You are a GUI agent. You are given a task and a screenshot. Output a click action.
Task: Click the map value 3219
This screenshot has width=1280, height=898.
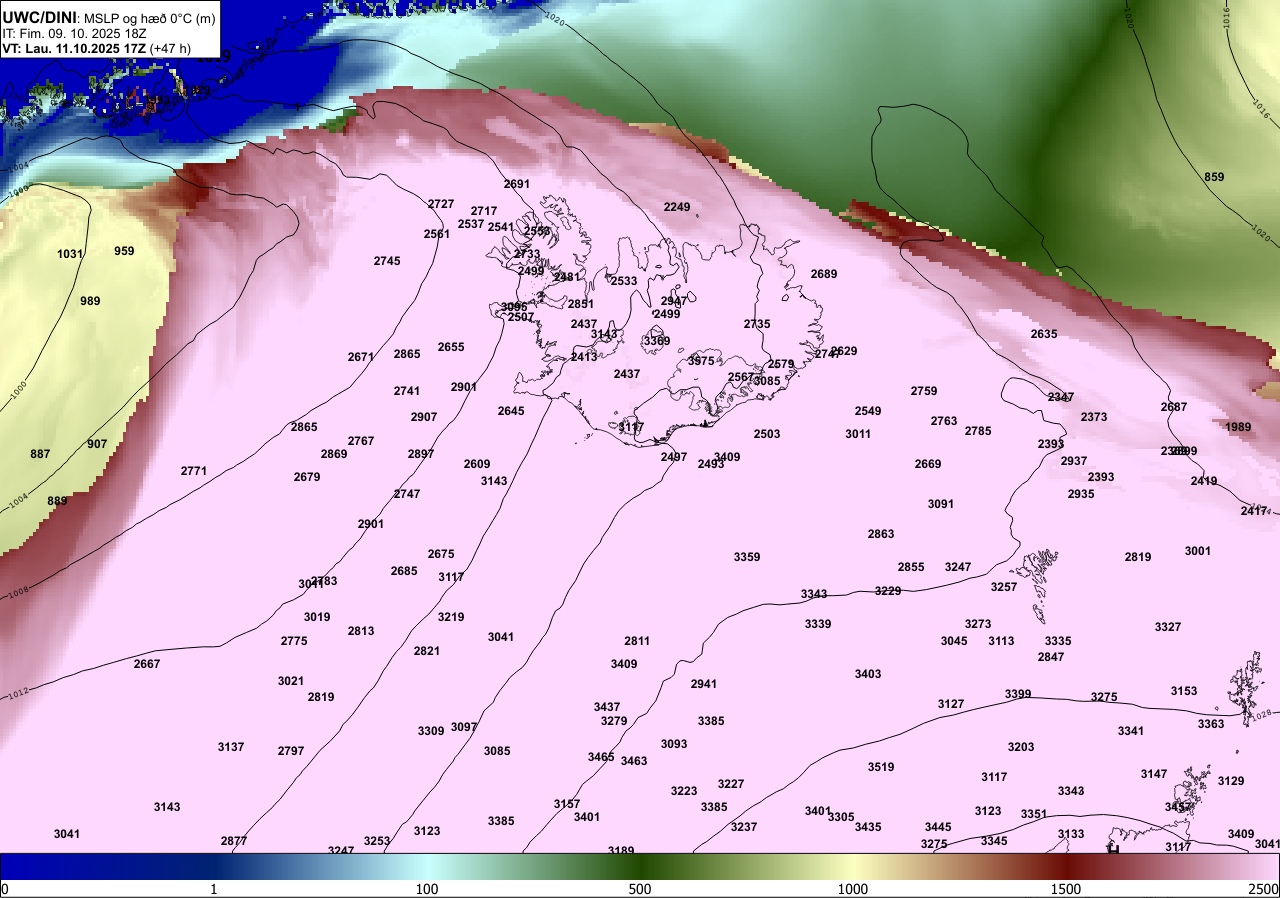pos(451,617)
